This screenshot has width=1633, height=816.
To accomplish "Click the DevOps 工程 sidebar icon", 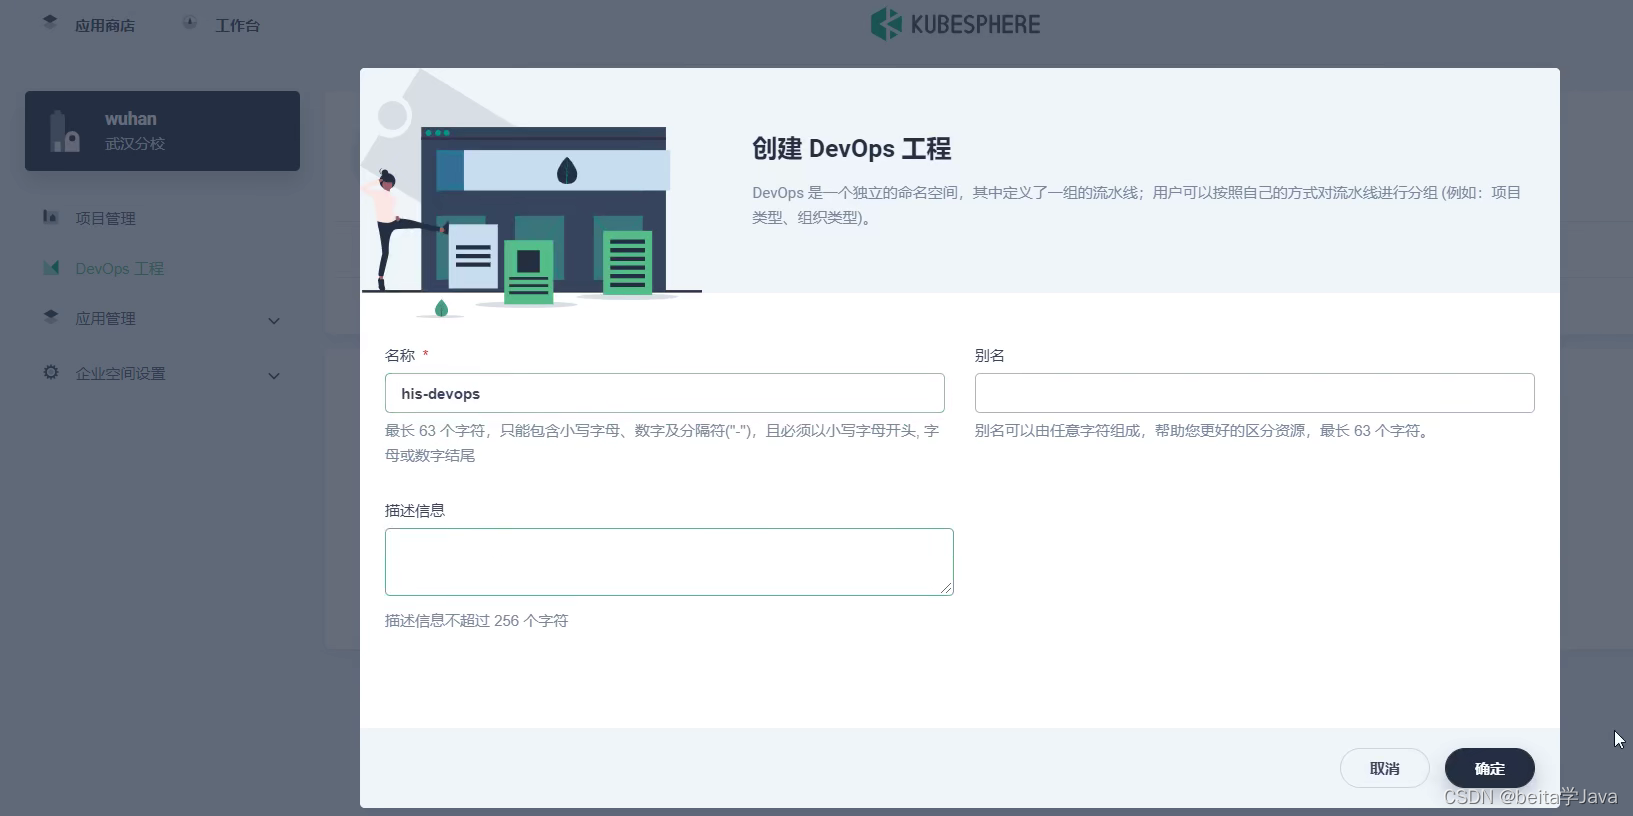I will tap(51, 268).
